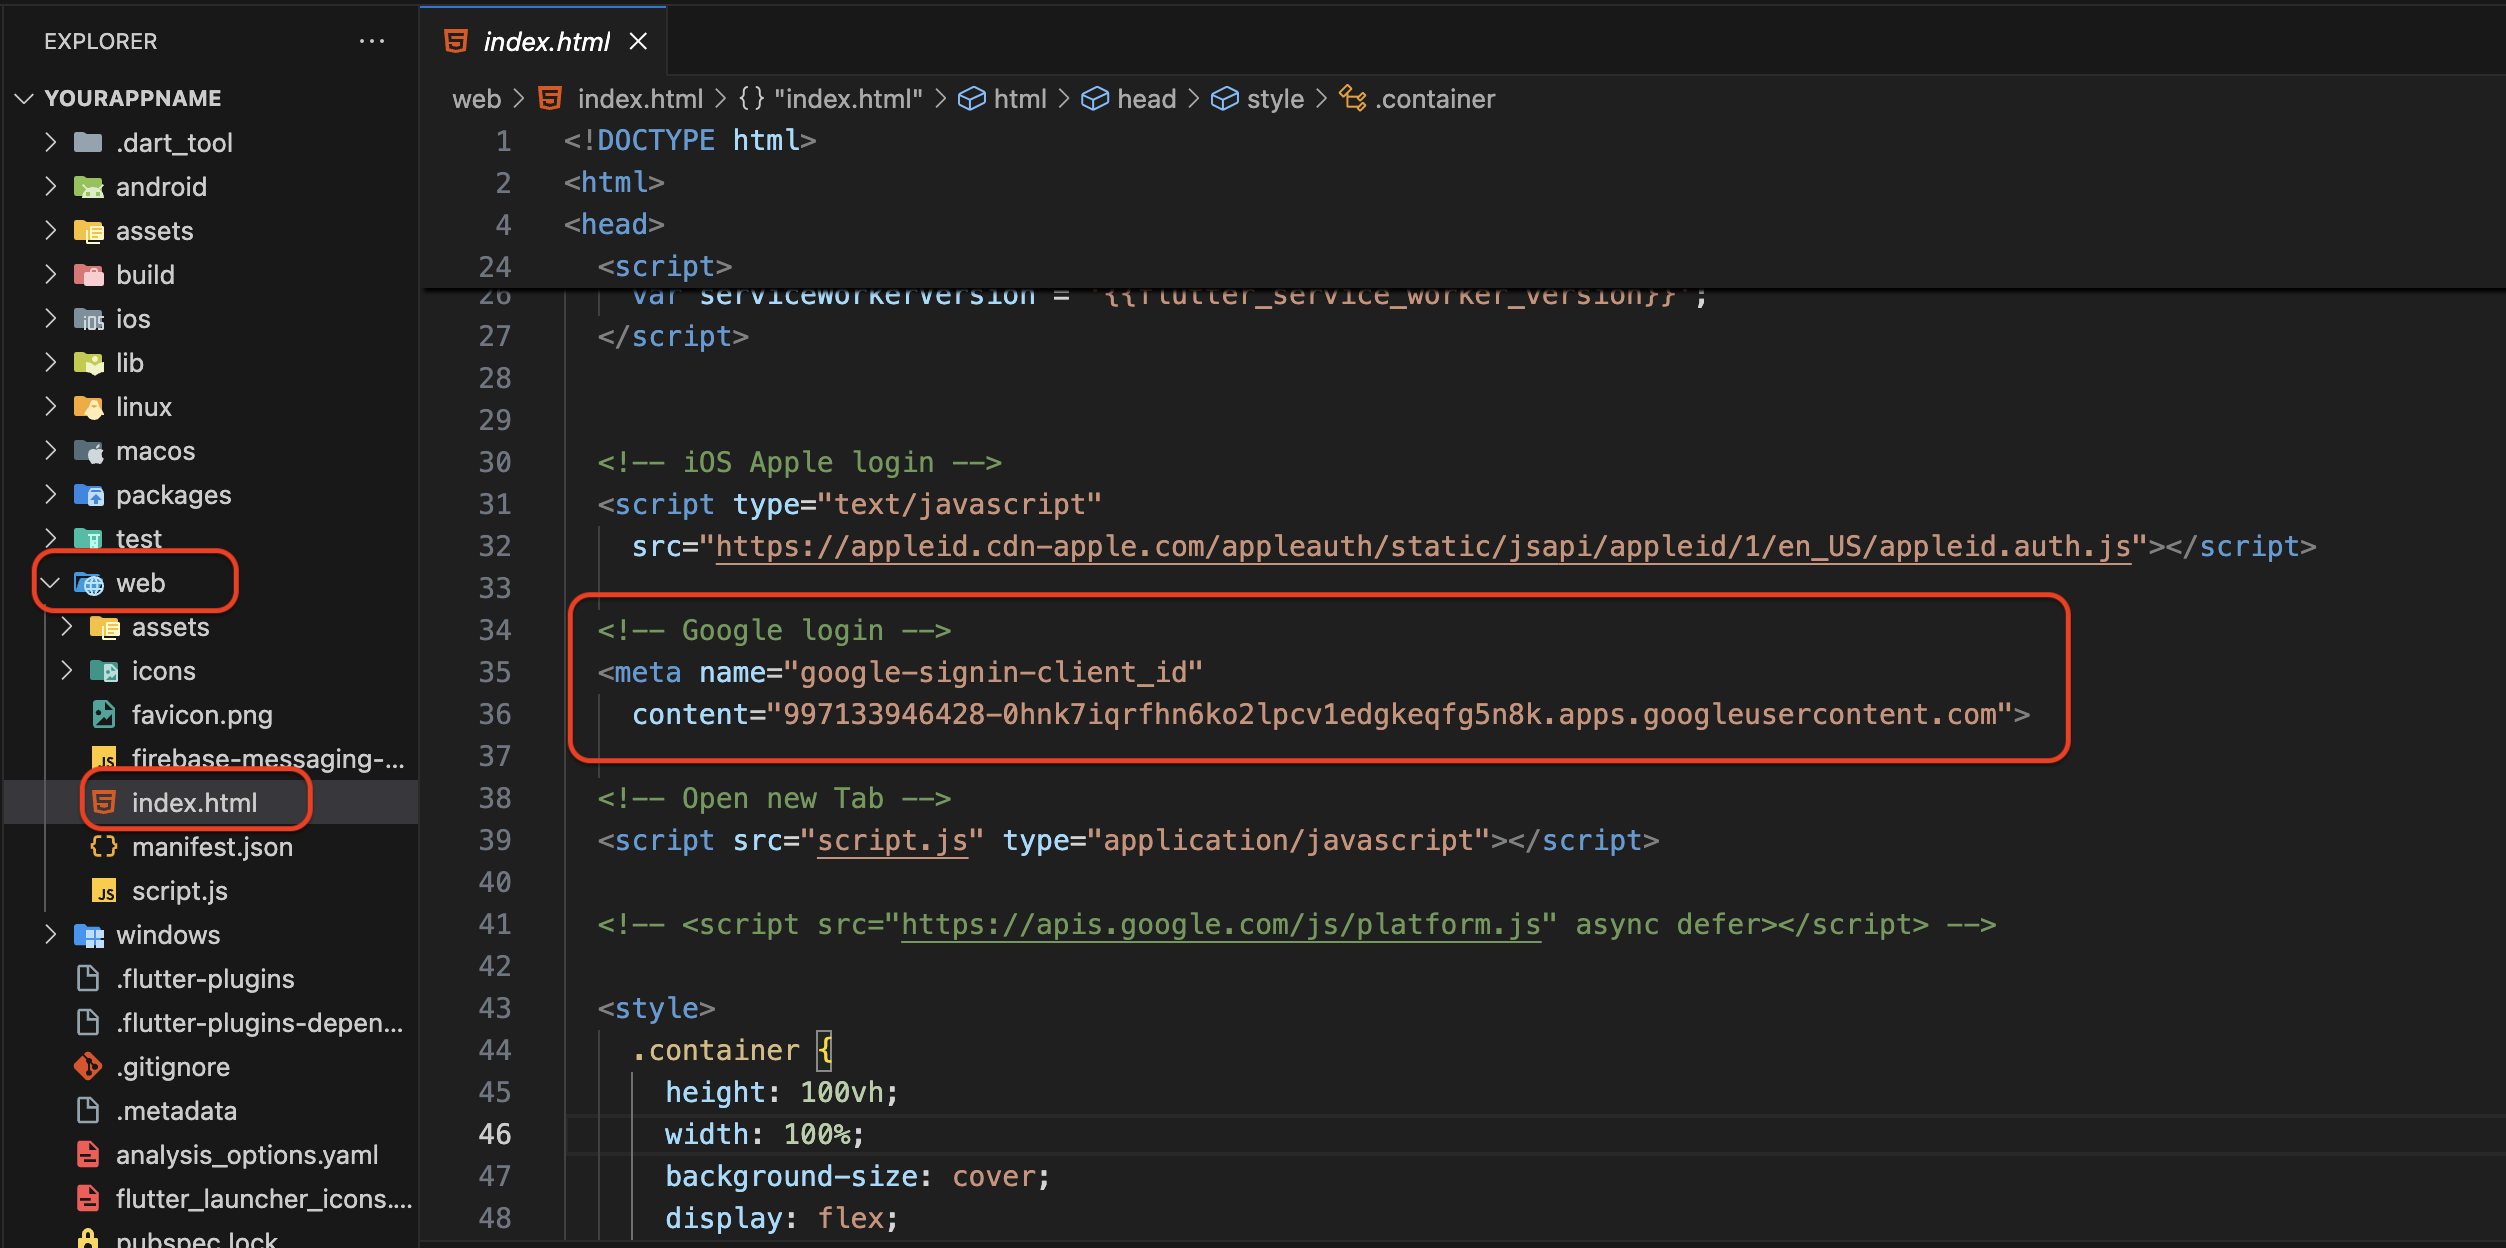Click the manifest.json braces icon
Image resolution: width=2506 pixels, height=1248 pixels.
click(x=104, y=847)
